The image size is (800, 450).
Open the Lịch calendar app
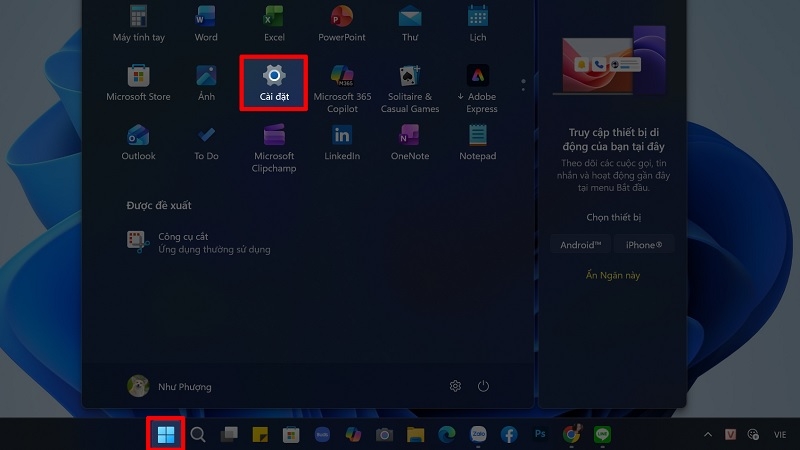coord(478,23)
